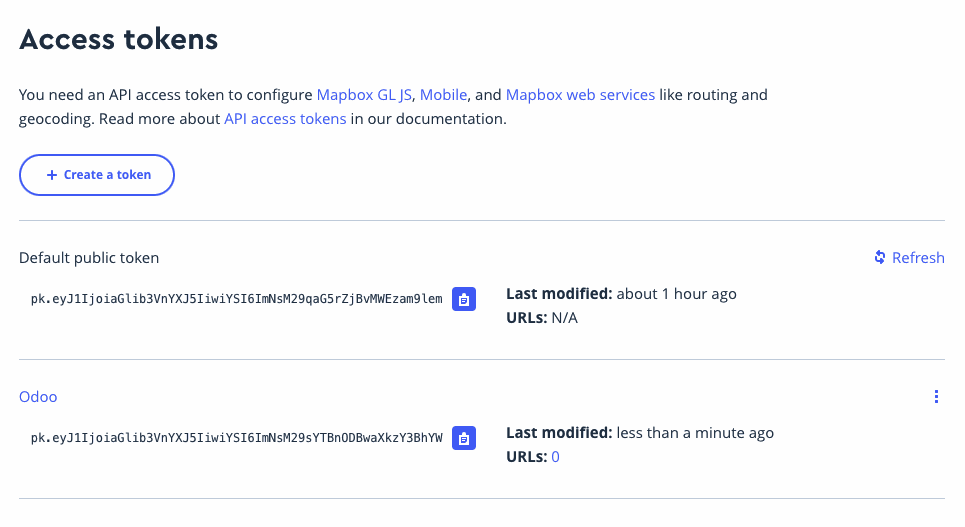
Task: Select the Odoo token string text
Action: (236, 438)
